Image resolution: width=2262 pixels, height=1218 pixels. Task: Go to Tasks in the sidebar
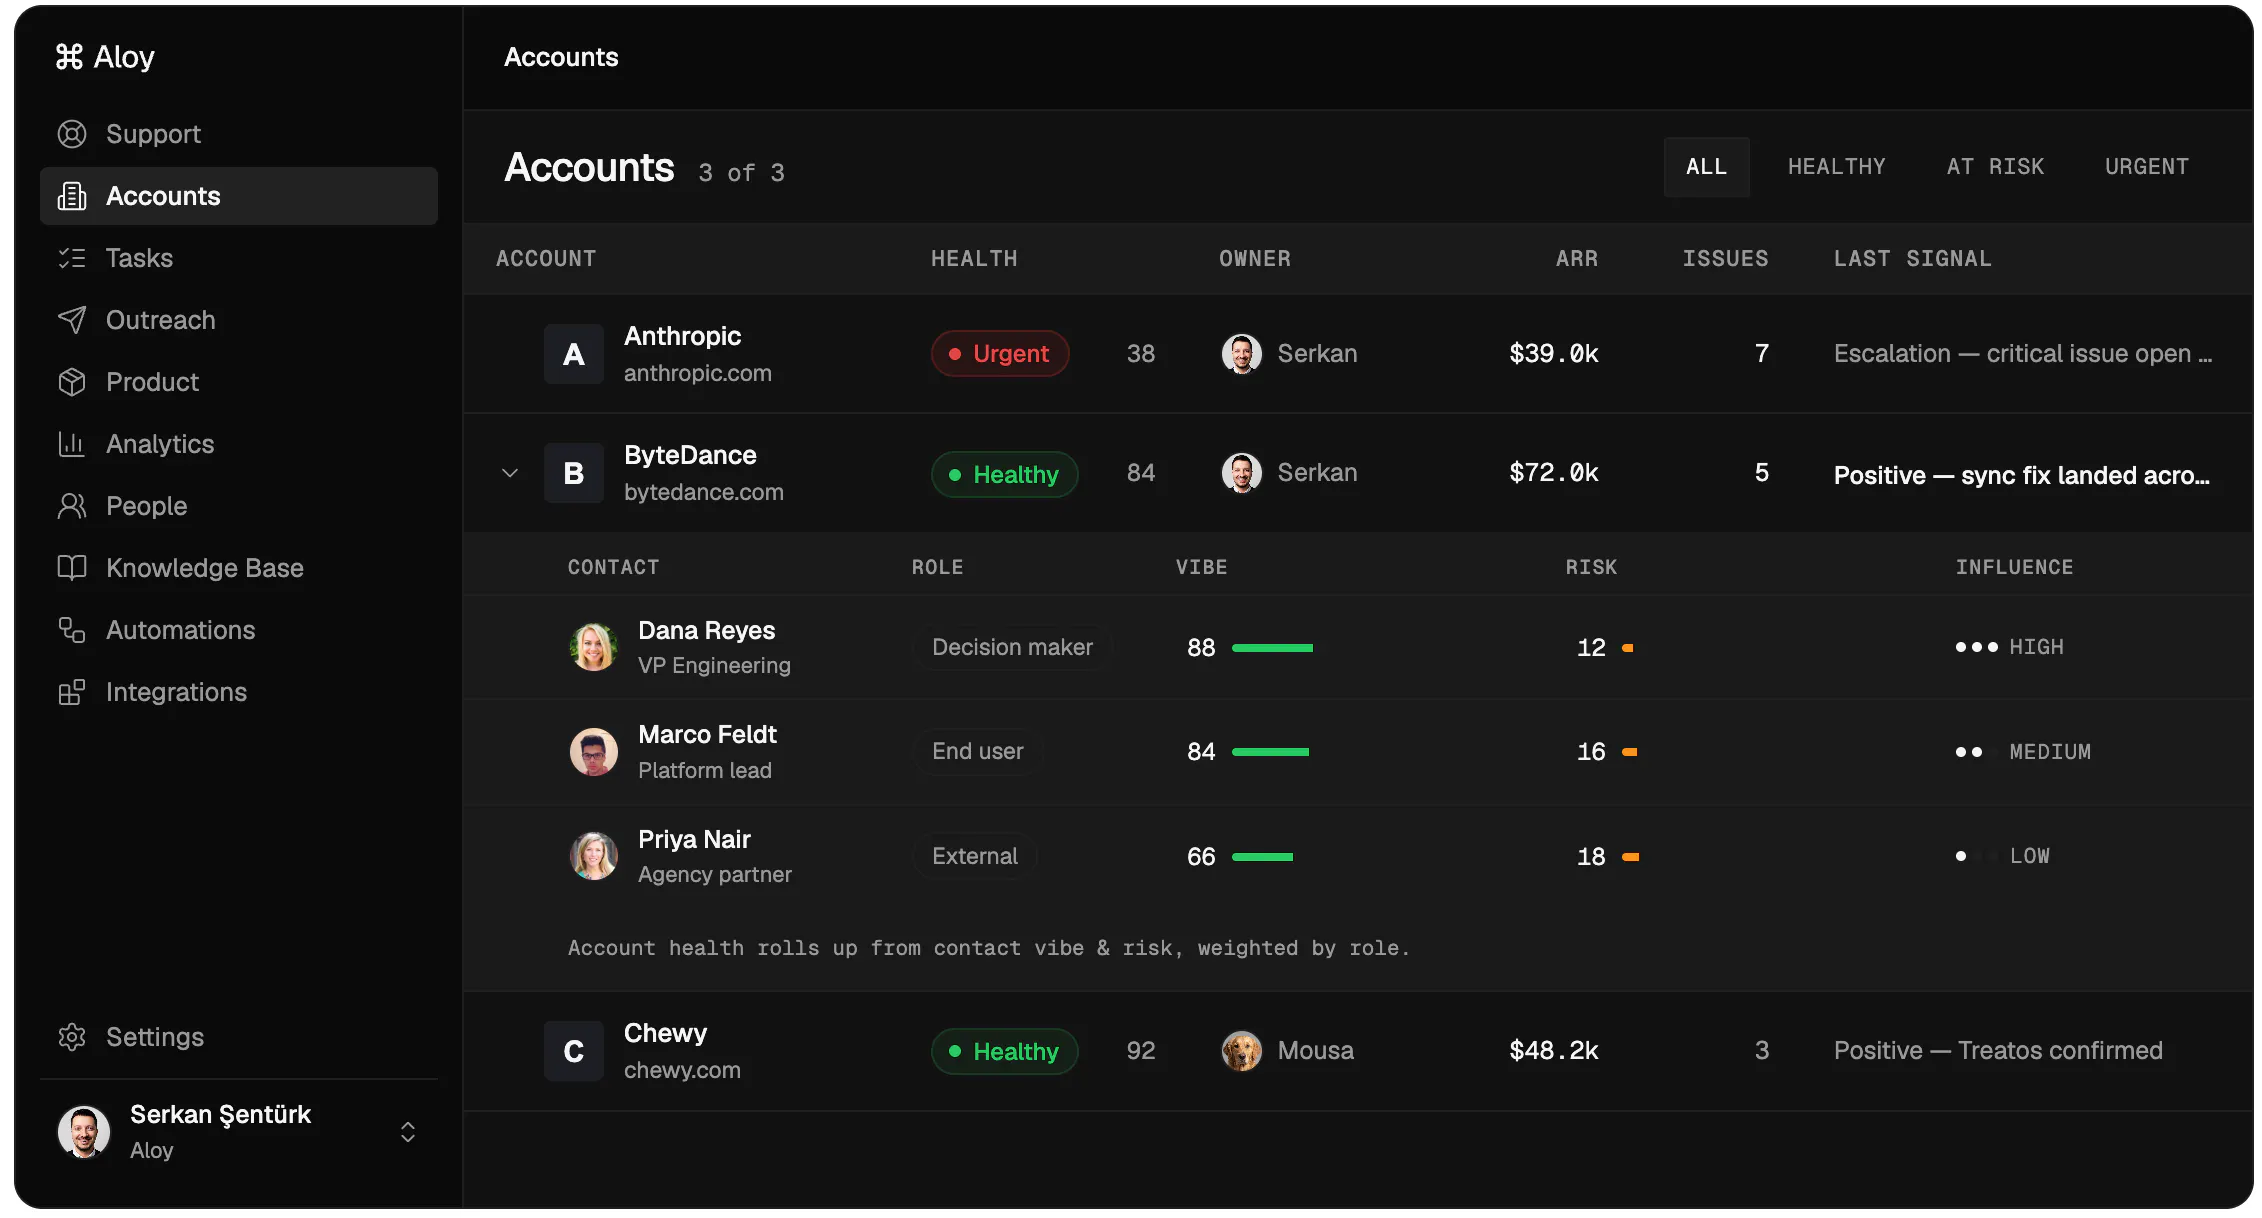[x=239, y=258]
